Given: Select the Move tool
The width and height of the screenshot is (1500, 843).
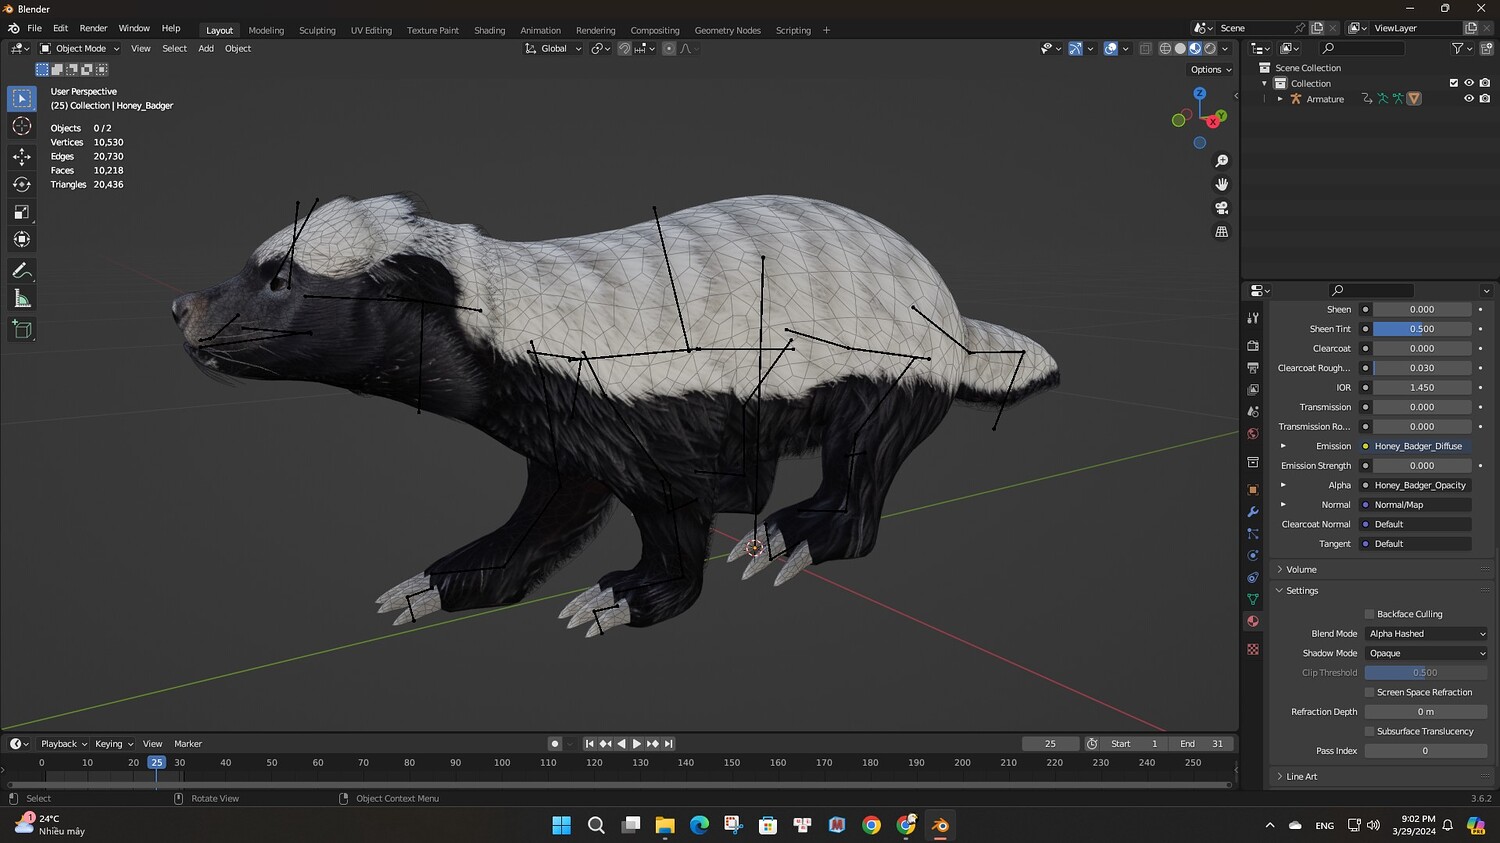Looking at the screenshot, I should 22,156.
